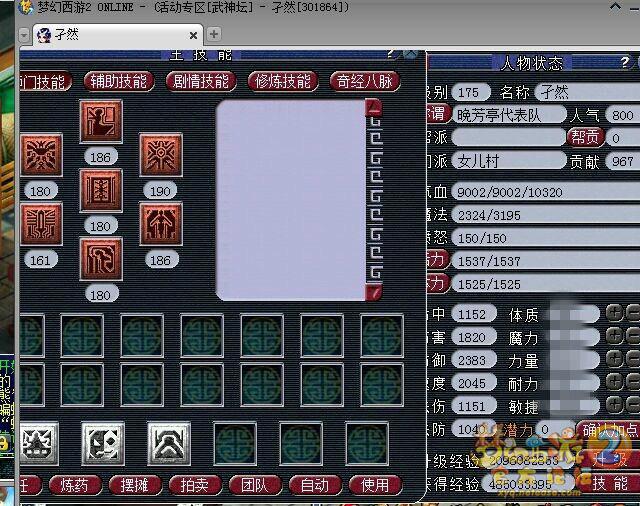Click the title field 晚芳亭代表队
Viewport: 640px width, 506px height.
click(509, 115)
